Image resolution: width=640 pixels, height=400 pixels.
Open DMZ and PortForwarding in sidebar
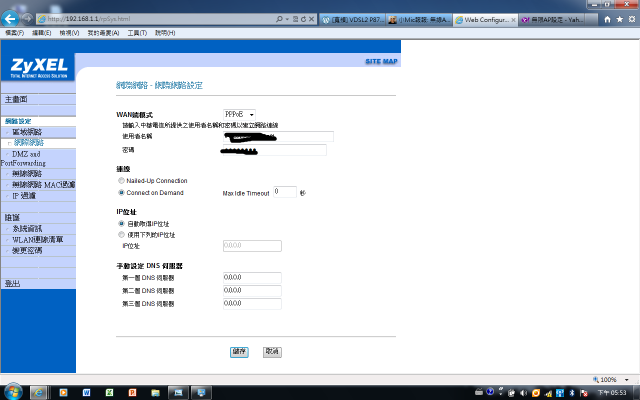point(23,158)
